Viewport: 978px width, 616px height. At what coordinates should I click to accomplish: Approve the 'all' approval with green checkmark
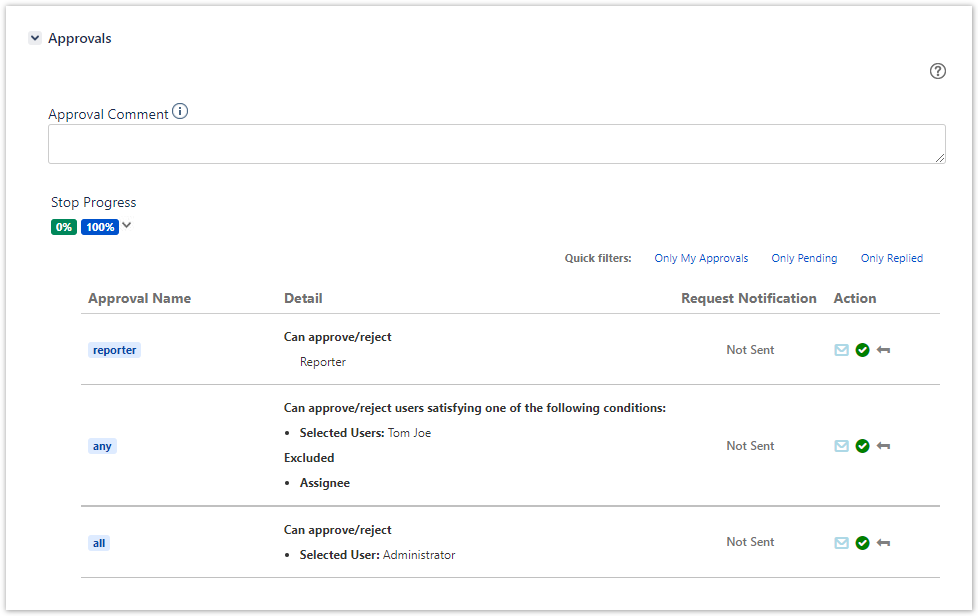click(x=863, y=542)
